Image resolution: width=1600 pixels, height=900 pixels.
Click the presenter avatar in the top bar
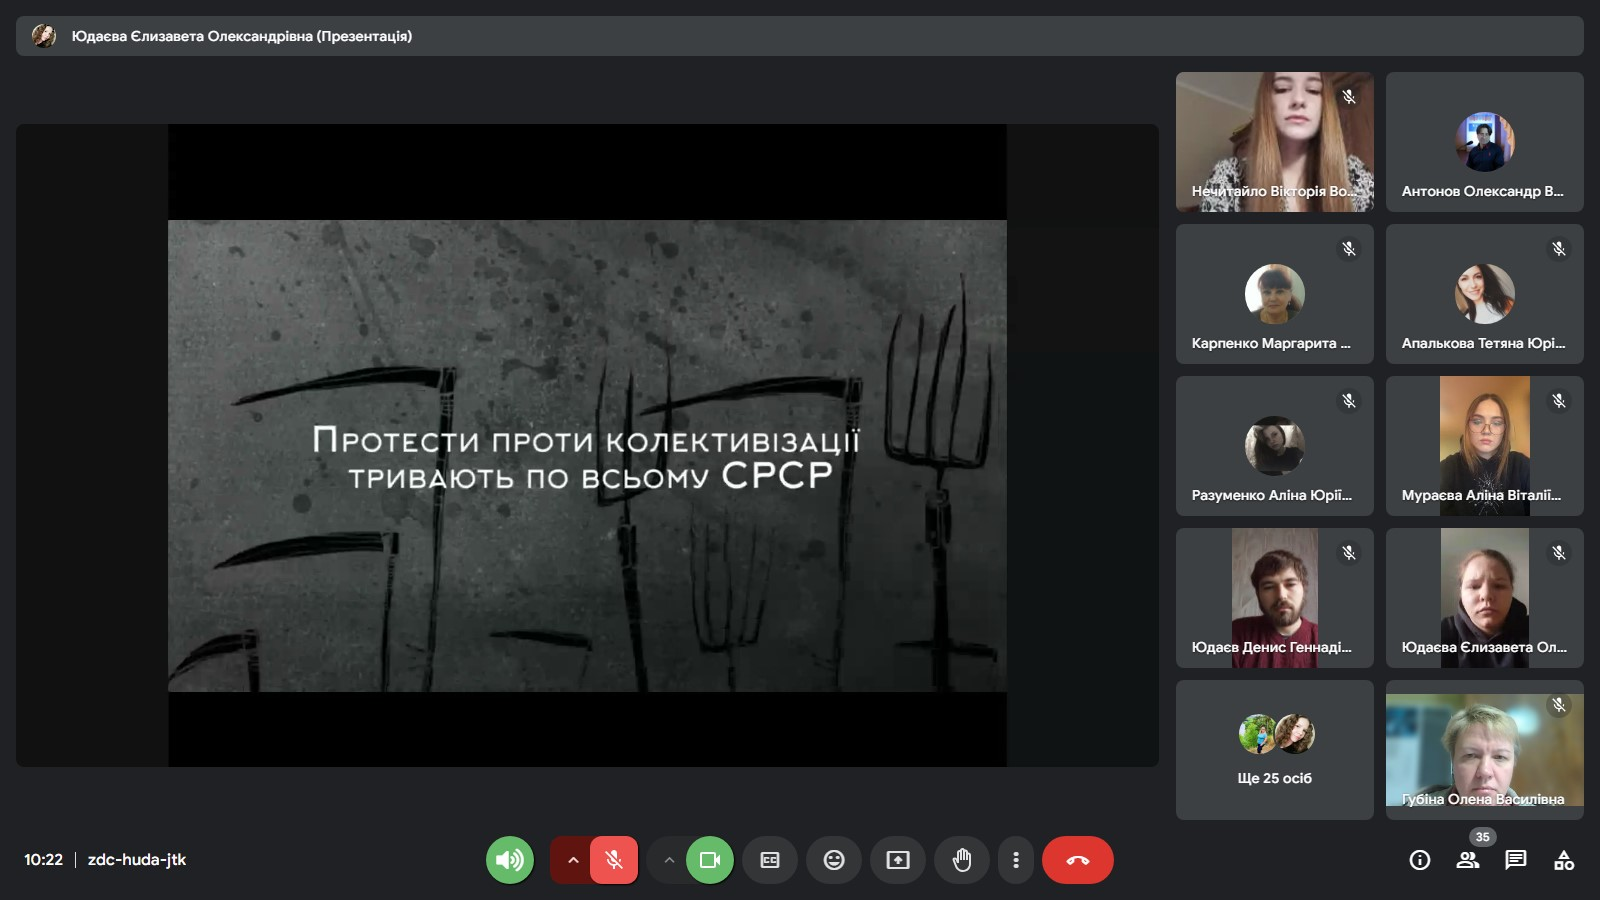point(44,36)
